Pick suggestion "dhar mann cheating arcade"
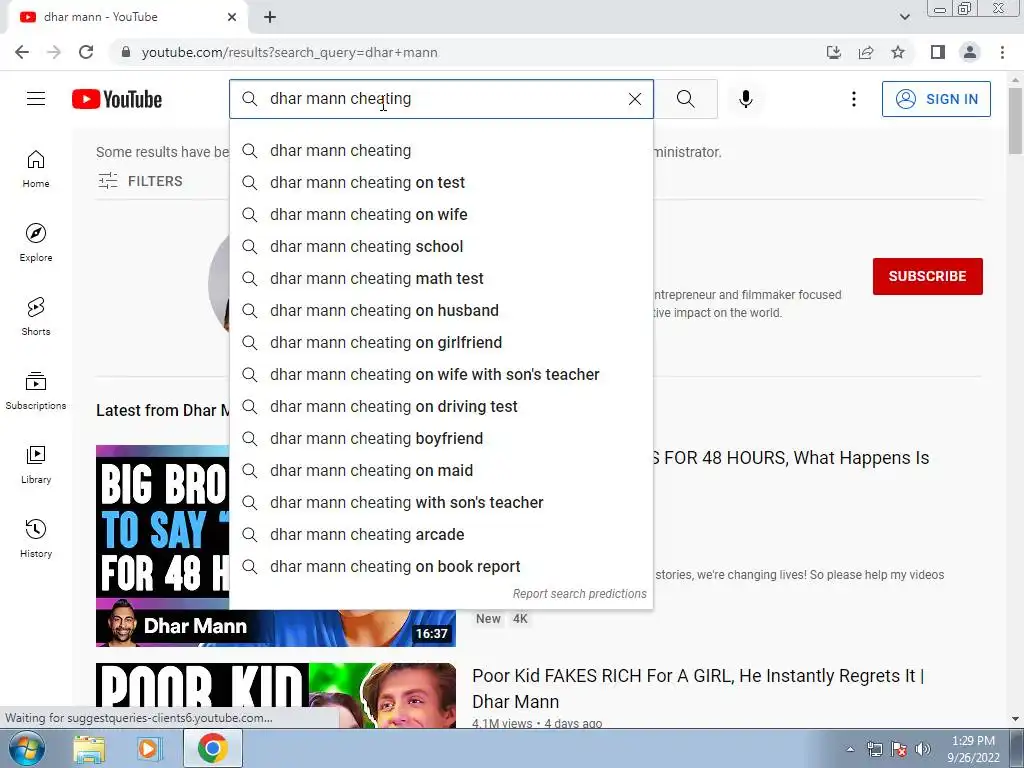 click(x=441, y=535)
